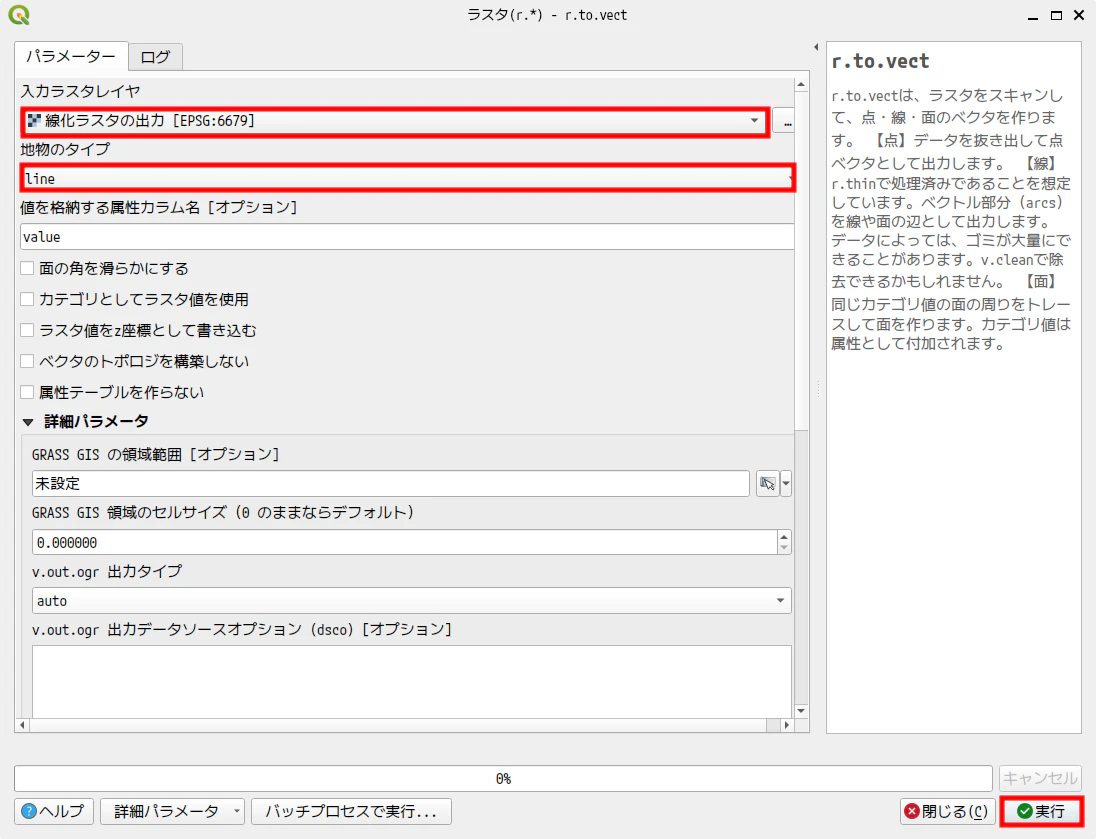Click the QGIS logo icon in title bar
The image size is (1096, 839).
click(19, 15)
